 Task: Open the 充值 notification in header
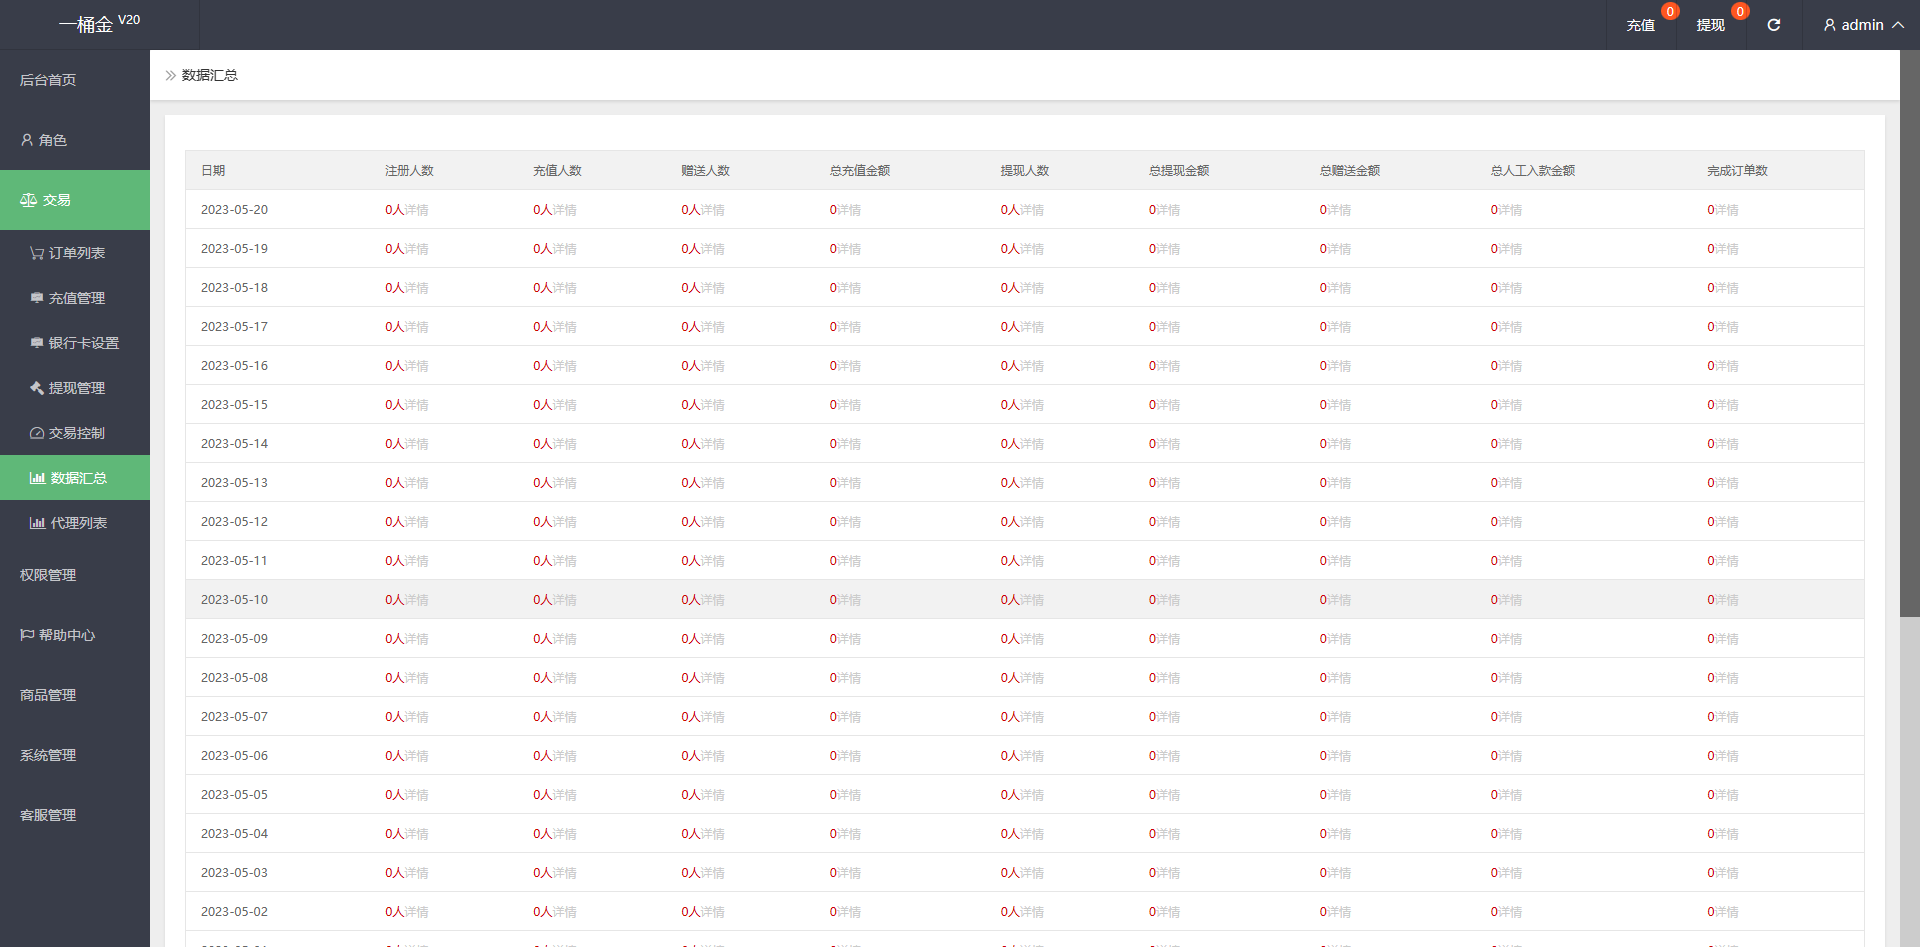pyautogui.click(x=1640, y=25)
